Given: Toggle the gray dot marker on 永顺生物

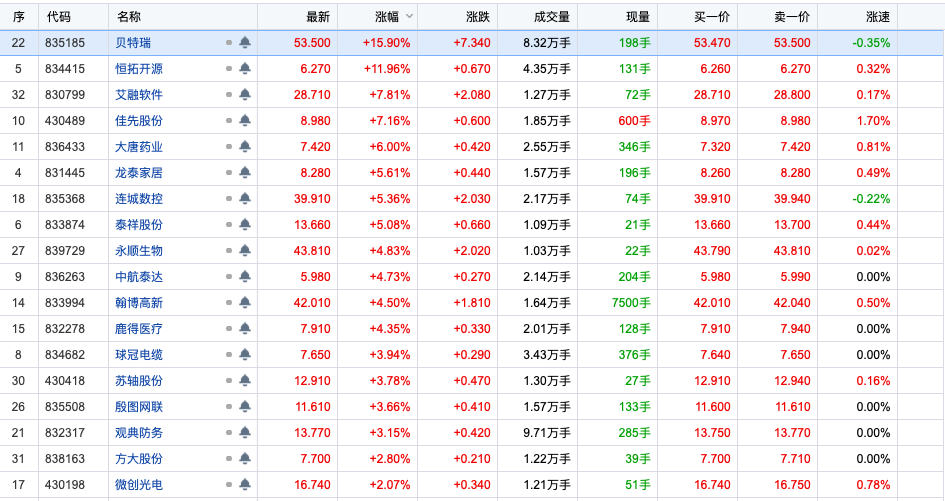Looking at the screenshot, I should (229, 251).
